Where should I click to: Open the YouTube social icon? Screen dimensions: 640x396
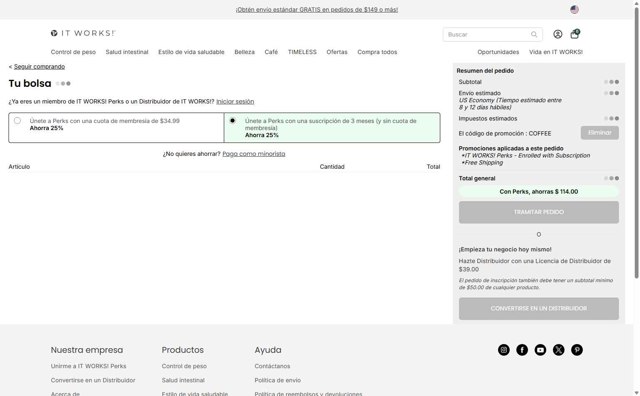tap(540, 350)
